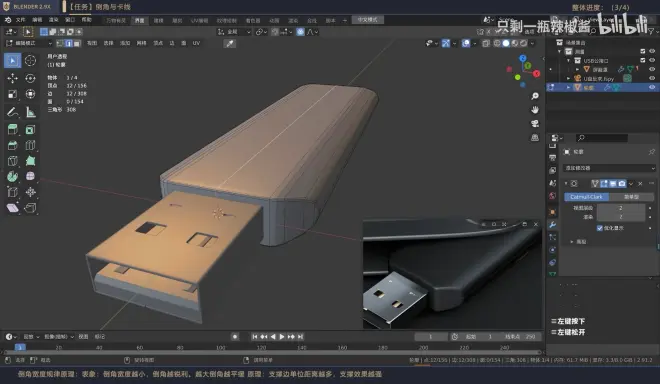The height and width of the screenshot is (384, 660).
Task: Switch to the UV Editing workspace tab
Action: [x=199, y=21]
